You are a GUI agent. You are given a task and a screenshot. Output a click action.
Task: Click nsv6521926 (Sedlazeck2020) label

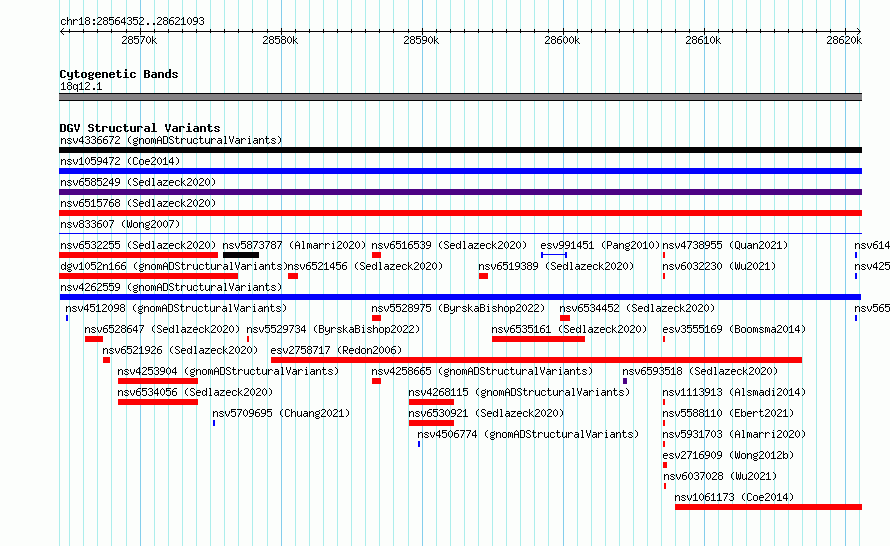[180, 350]
